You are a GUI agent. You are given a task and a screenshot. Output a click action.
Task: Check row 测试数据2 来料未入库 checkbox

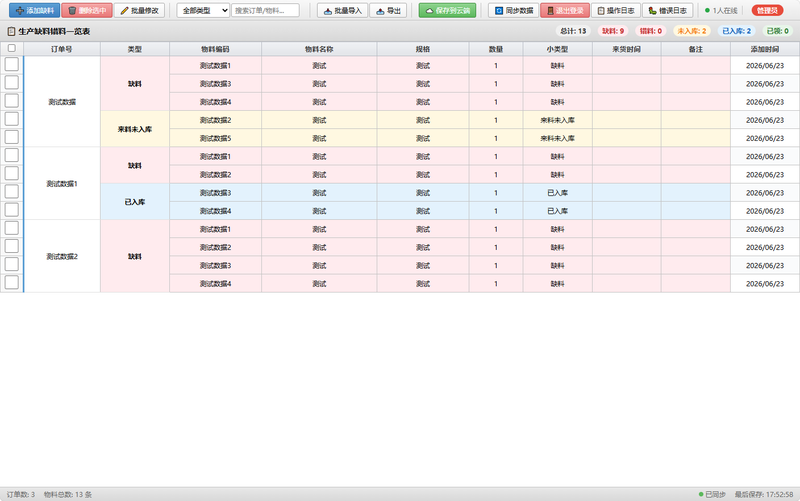[12, 119]
